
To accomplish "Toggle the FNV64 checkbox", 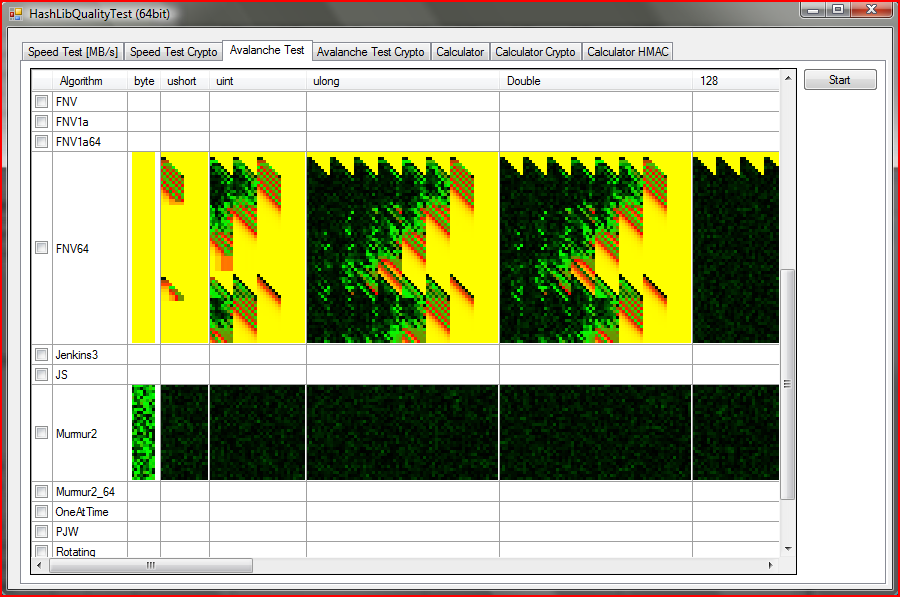I will (41, 248).
